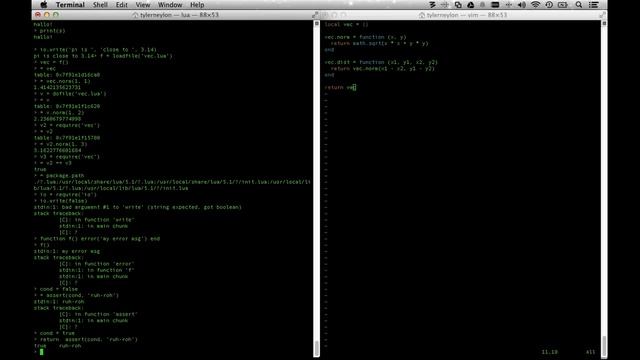Click the math.sqrt return line in vim

380,43
